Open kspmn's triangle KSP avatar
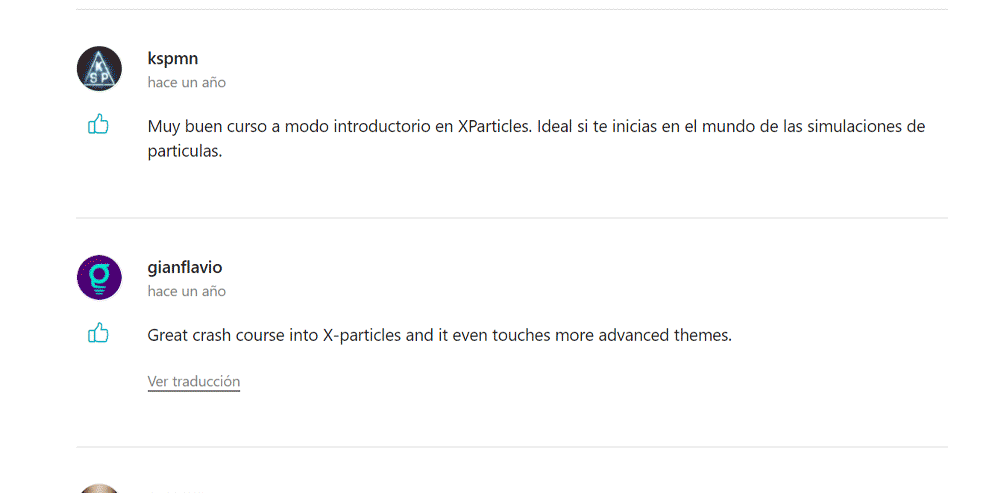Image resolution: width=1000 pixels, height=493 pixels. click(x=99, y=68)
